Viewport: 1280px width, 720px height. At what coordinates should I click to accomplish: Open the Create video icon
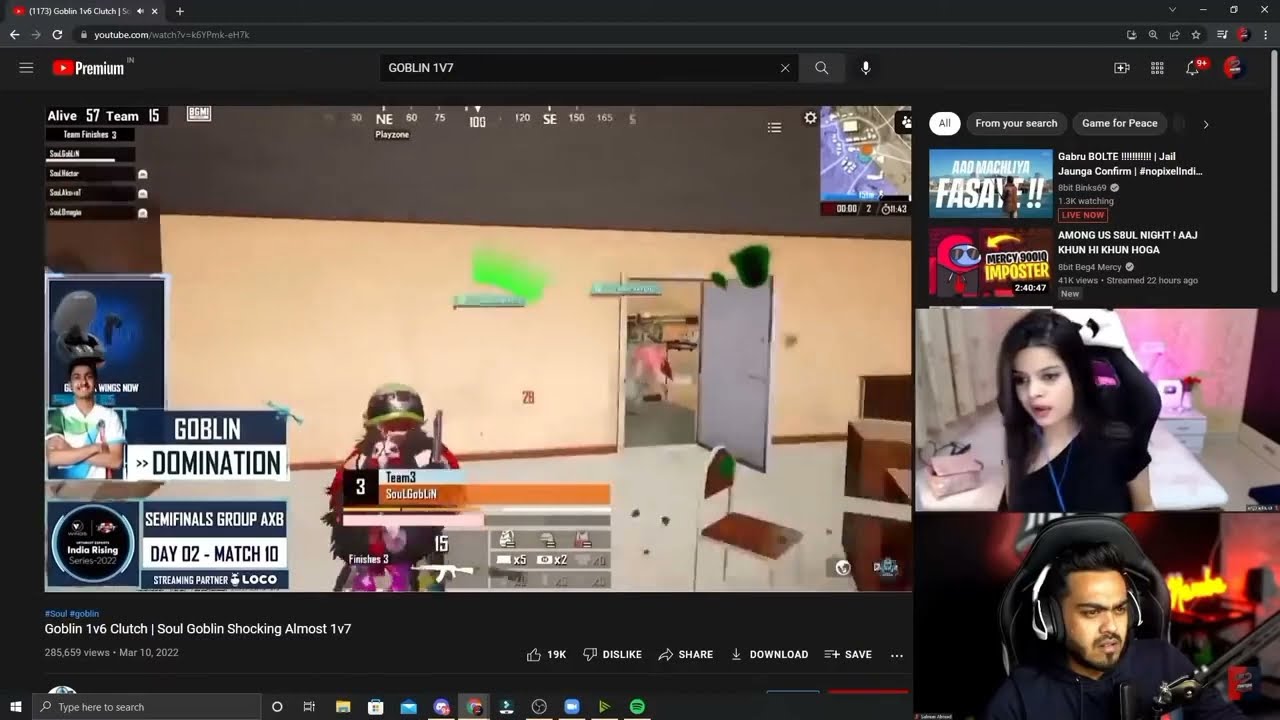pos(1122,68)
